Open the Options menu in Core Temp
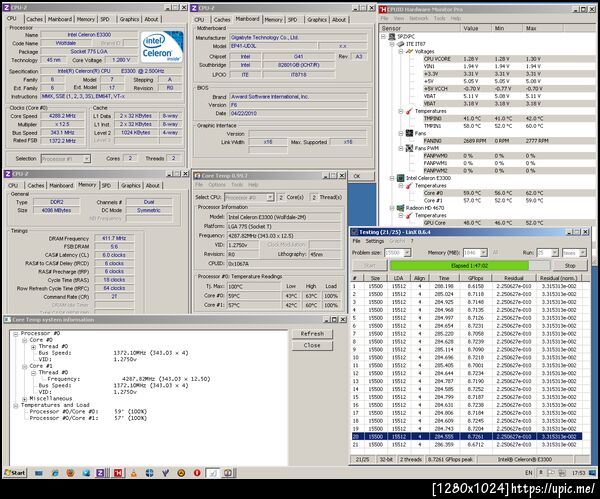 click(217, 185)
